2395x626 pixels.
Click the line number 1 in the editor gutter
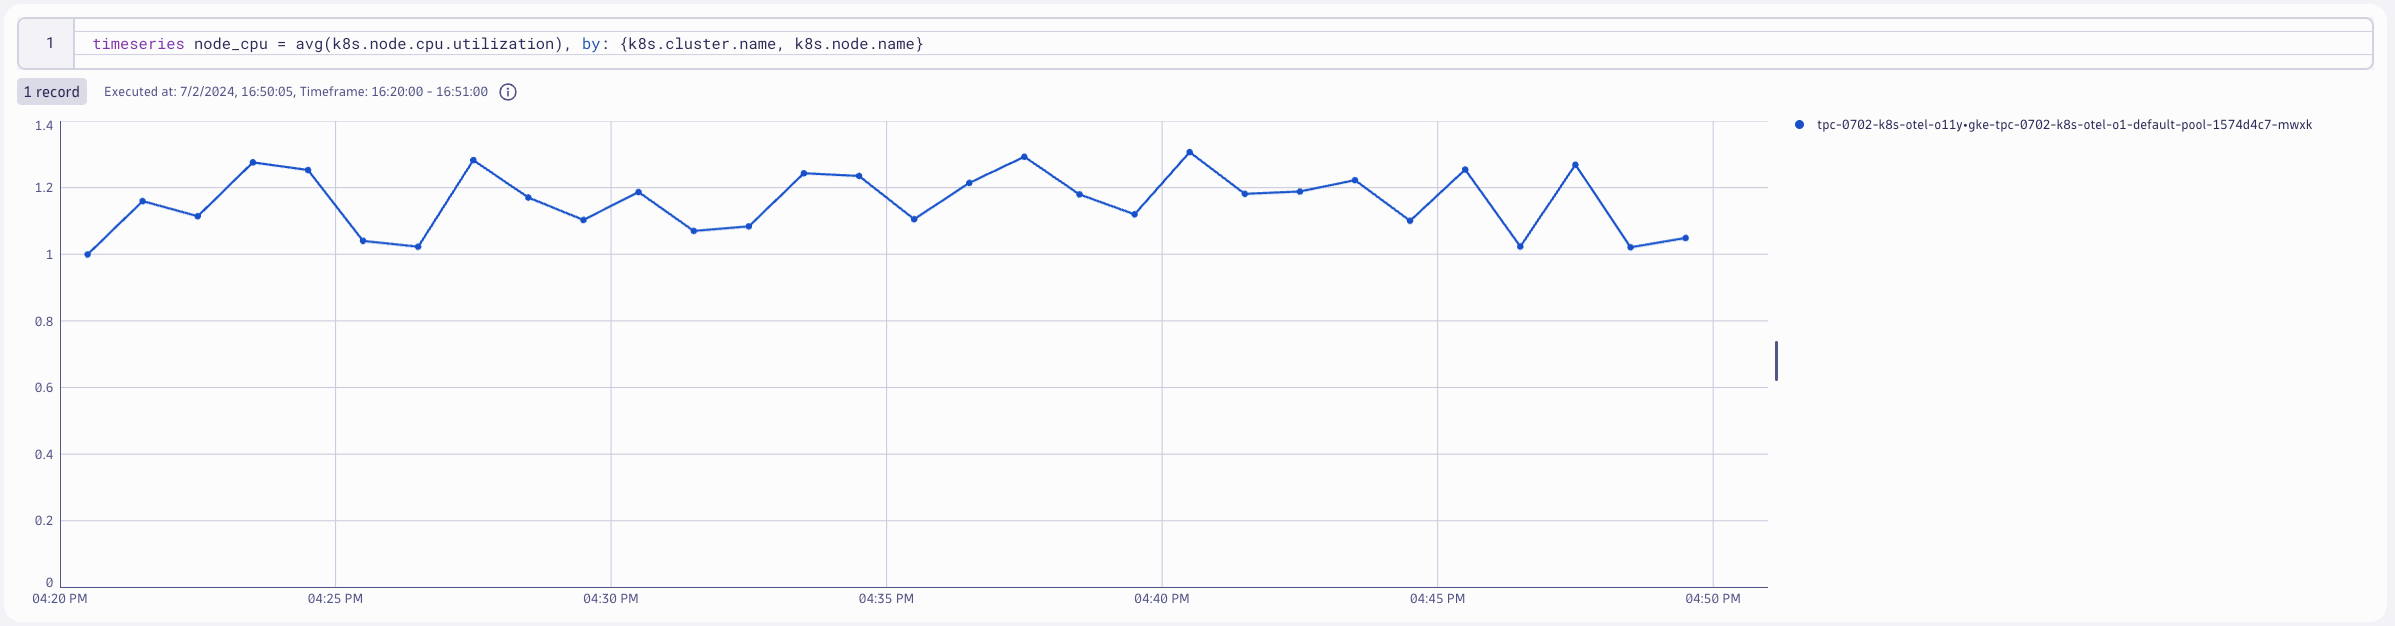click(x=49, y=43)
